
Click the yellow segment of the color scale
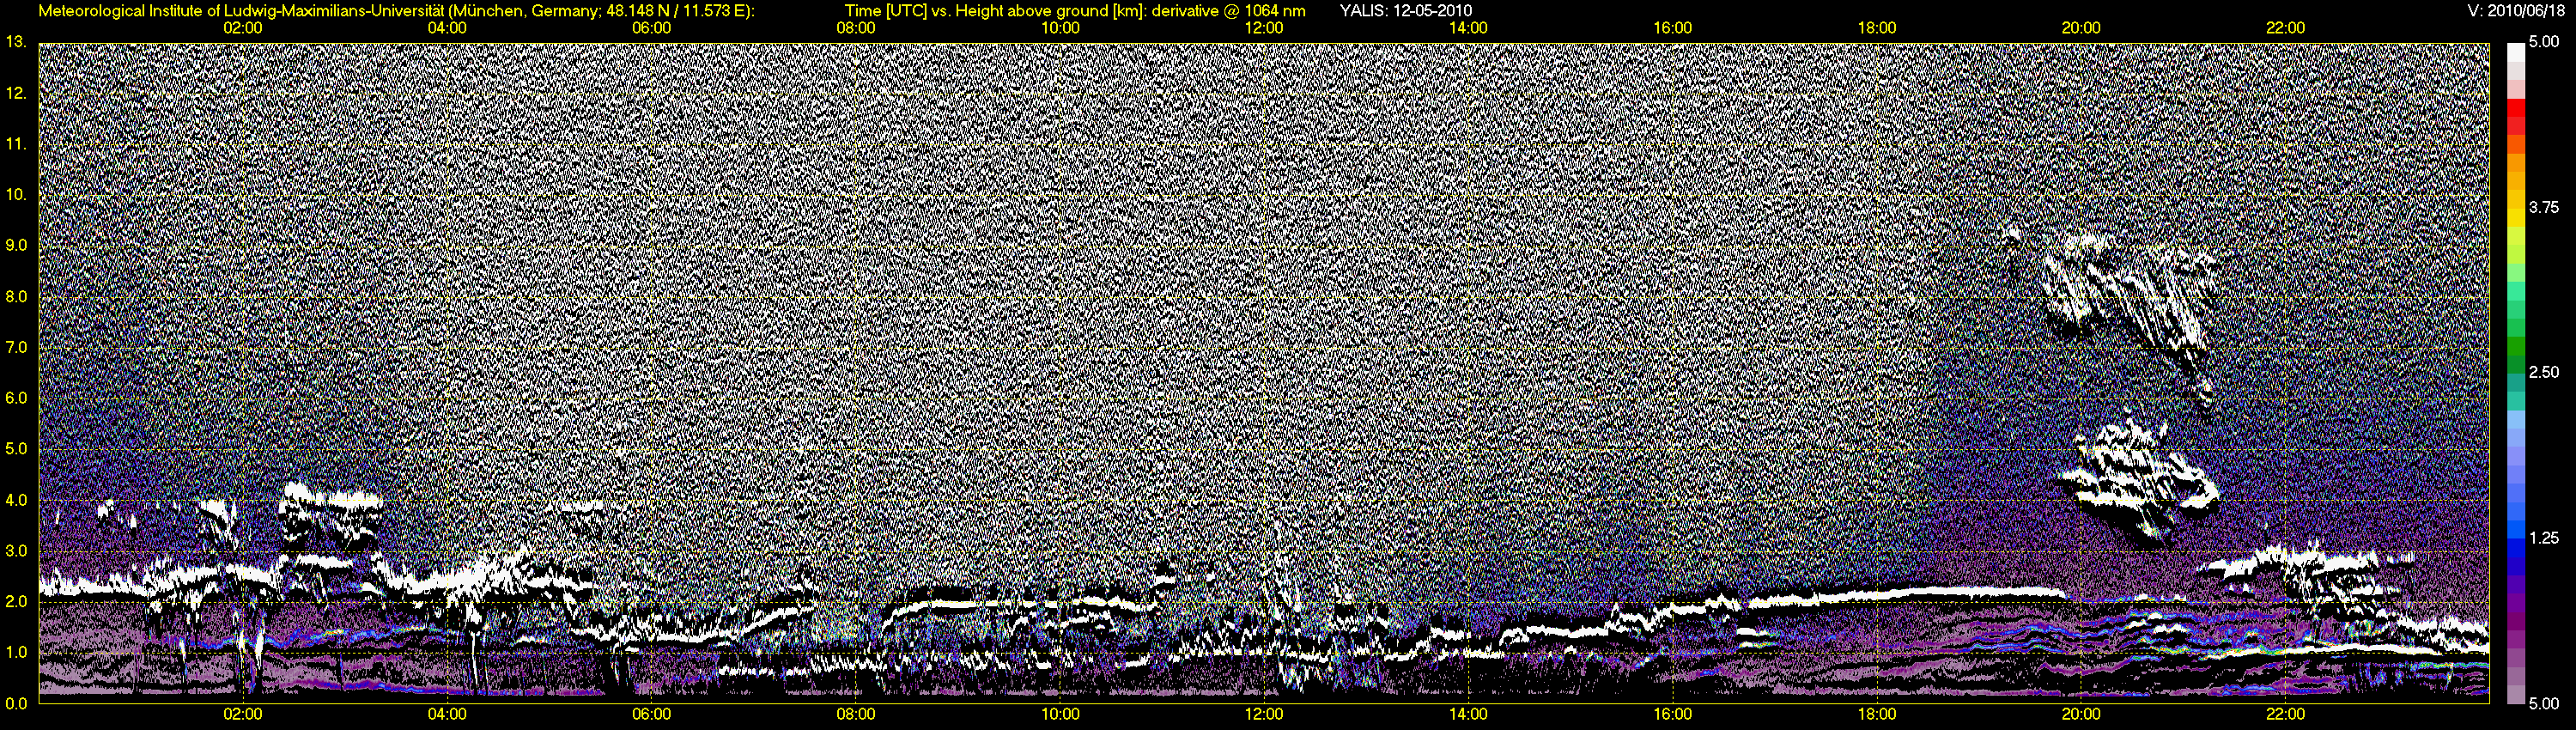click(x=2515, y=220)
